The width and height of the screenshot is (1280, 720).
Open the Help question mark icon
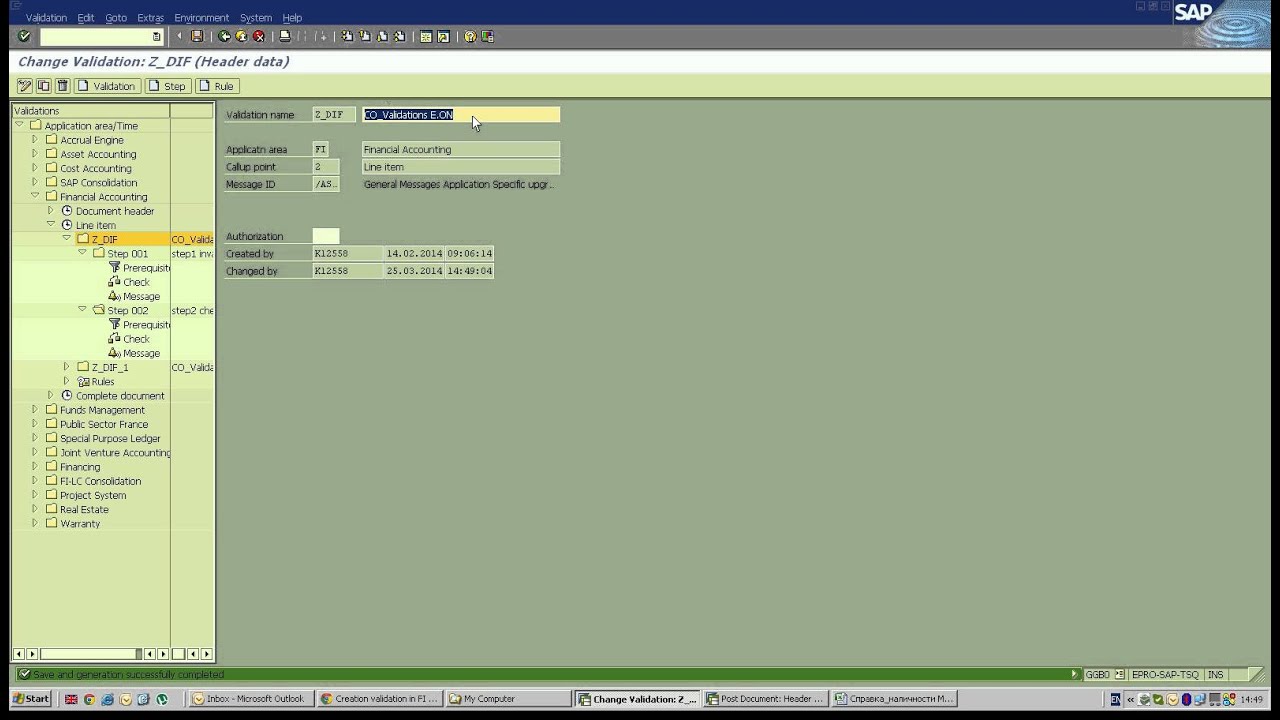click(470, 36)
